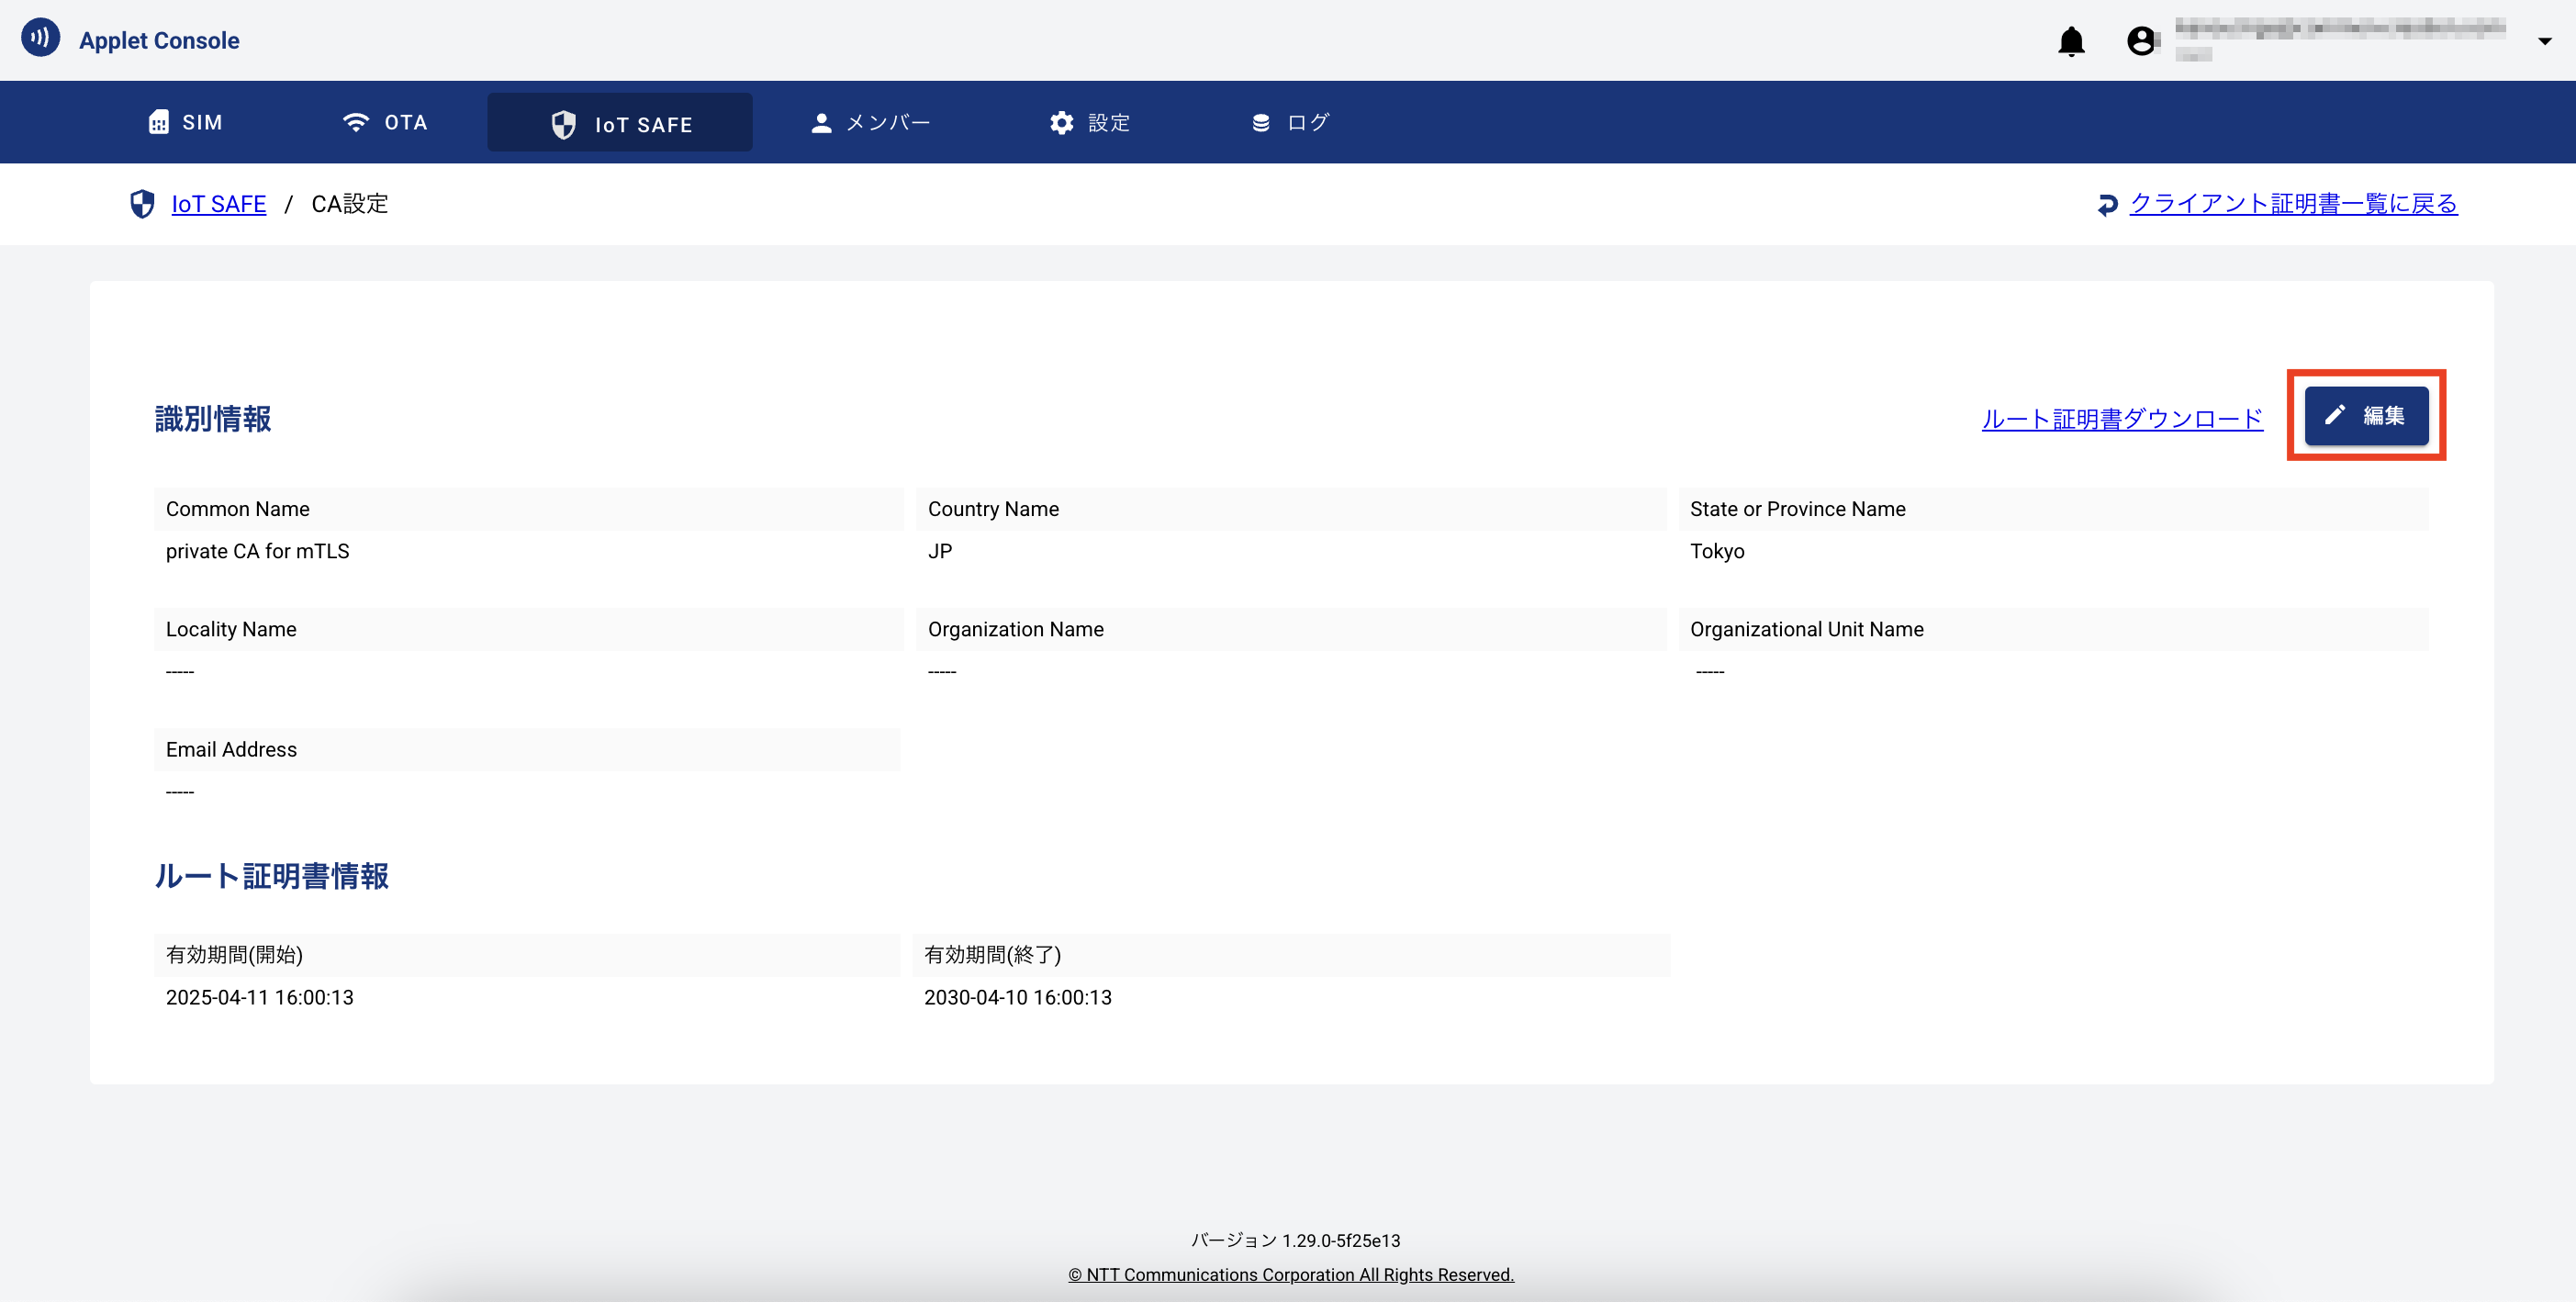This screenshot has height=1302, width=2576.
Task: Click the 'Locality Name' label
Action: coord(231,629)
